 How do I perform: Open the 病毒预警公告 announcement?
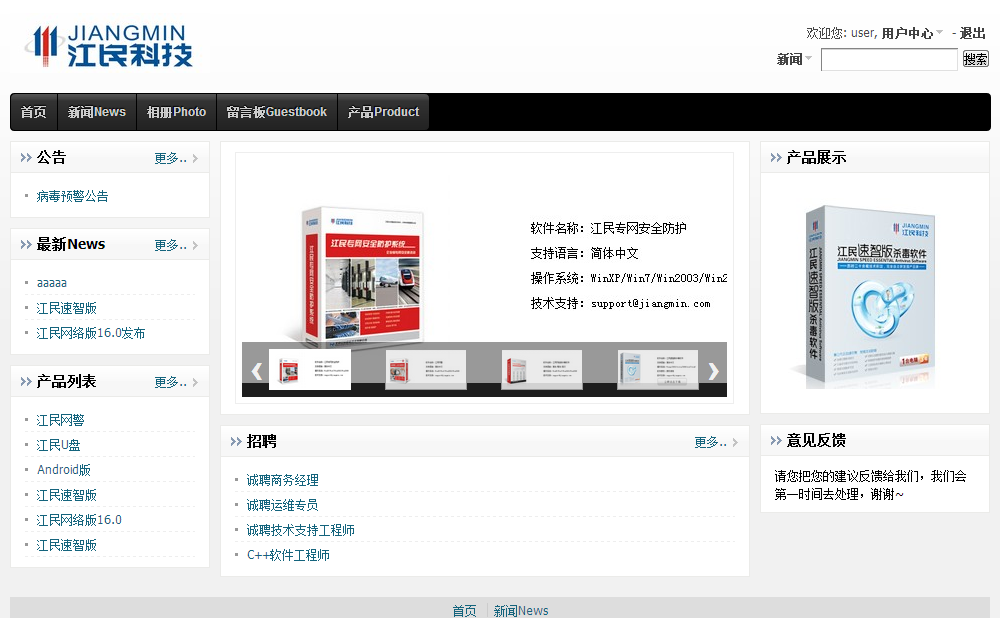[72, 196]
